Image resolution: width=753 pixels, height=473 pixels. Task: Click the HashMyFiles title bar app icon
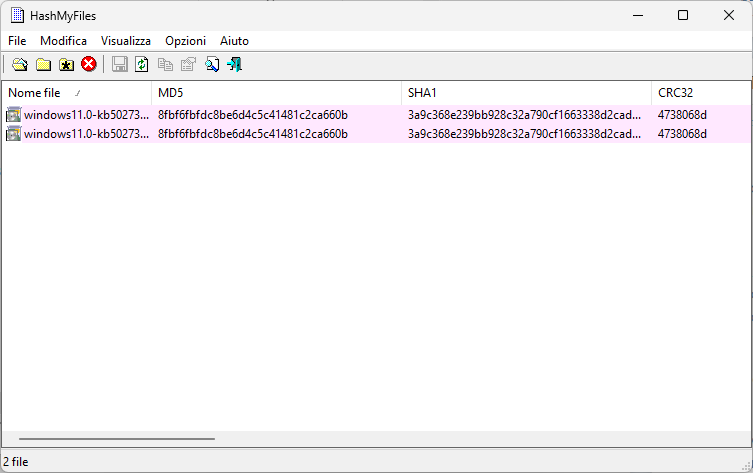coord(17,15)
